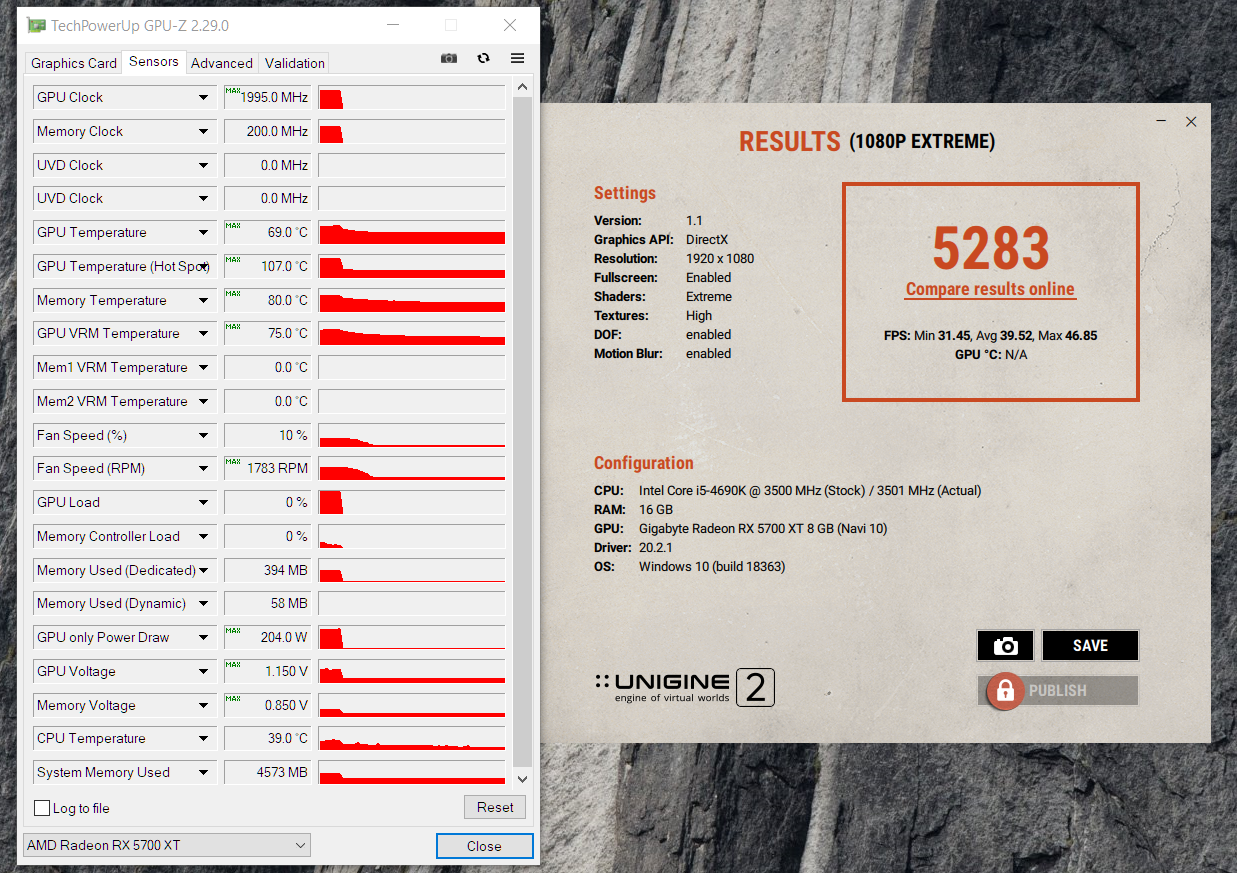Open GPU Temperature (Hot Spot) dropdown

point(204,266)
